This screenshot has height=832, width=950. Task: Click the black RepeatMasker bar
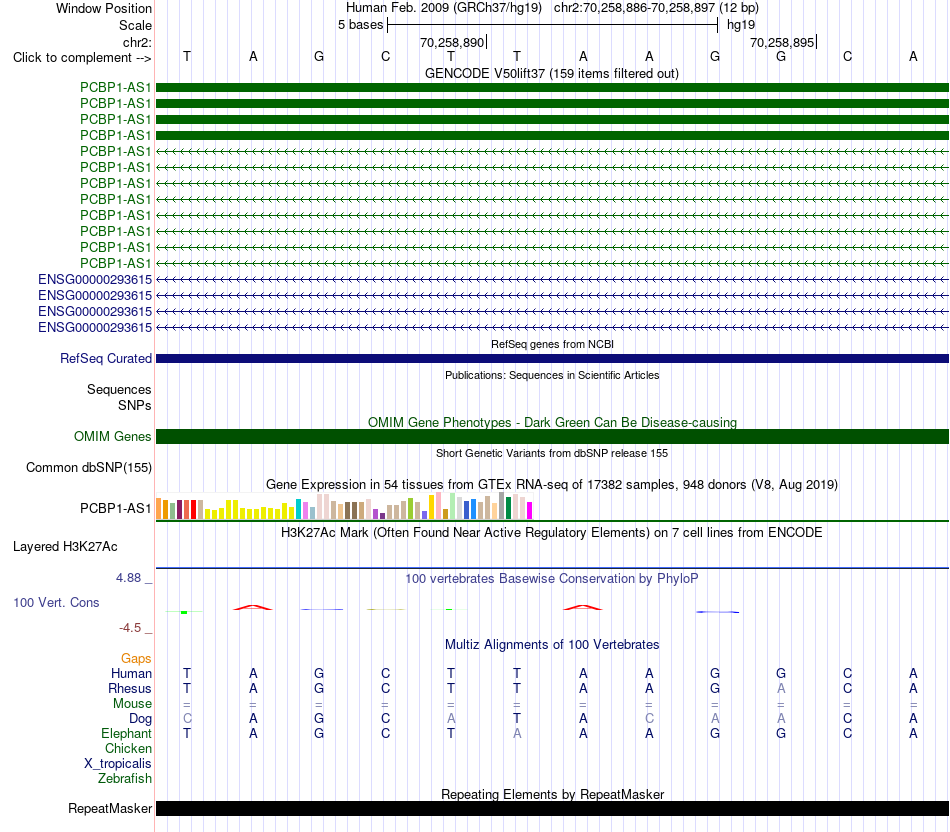coord(552,808)
